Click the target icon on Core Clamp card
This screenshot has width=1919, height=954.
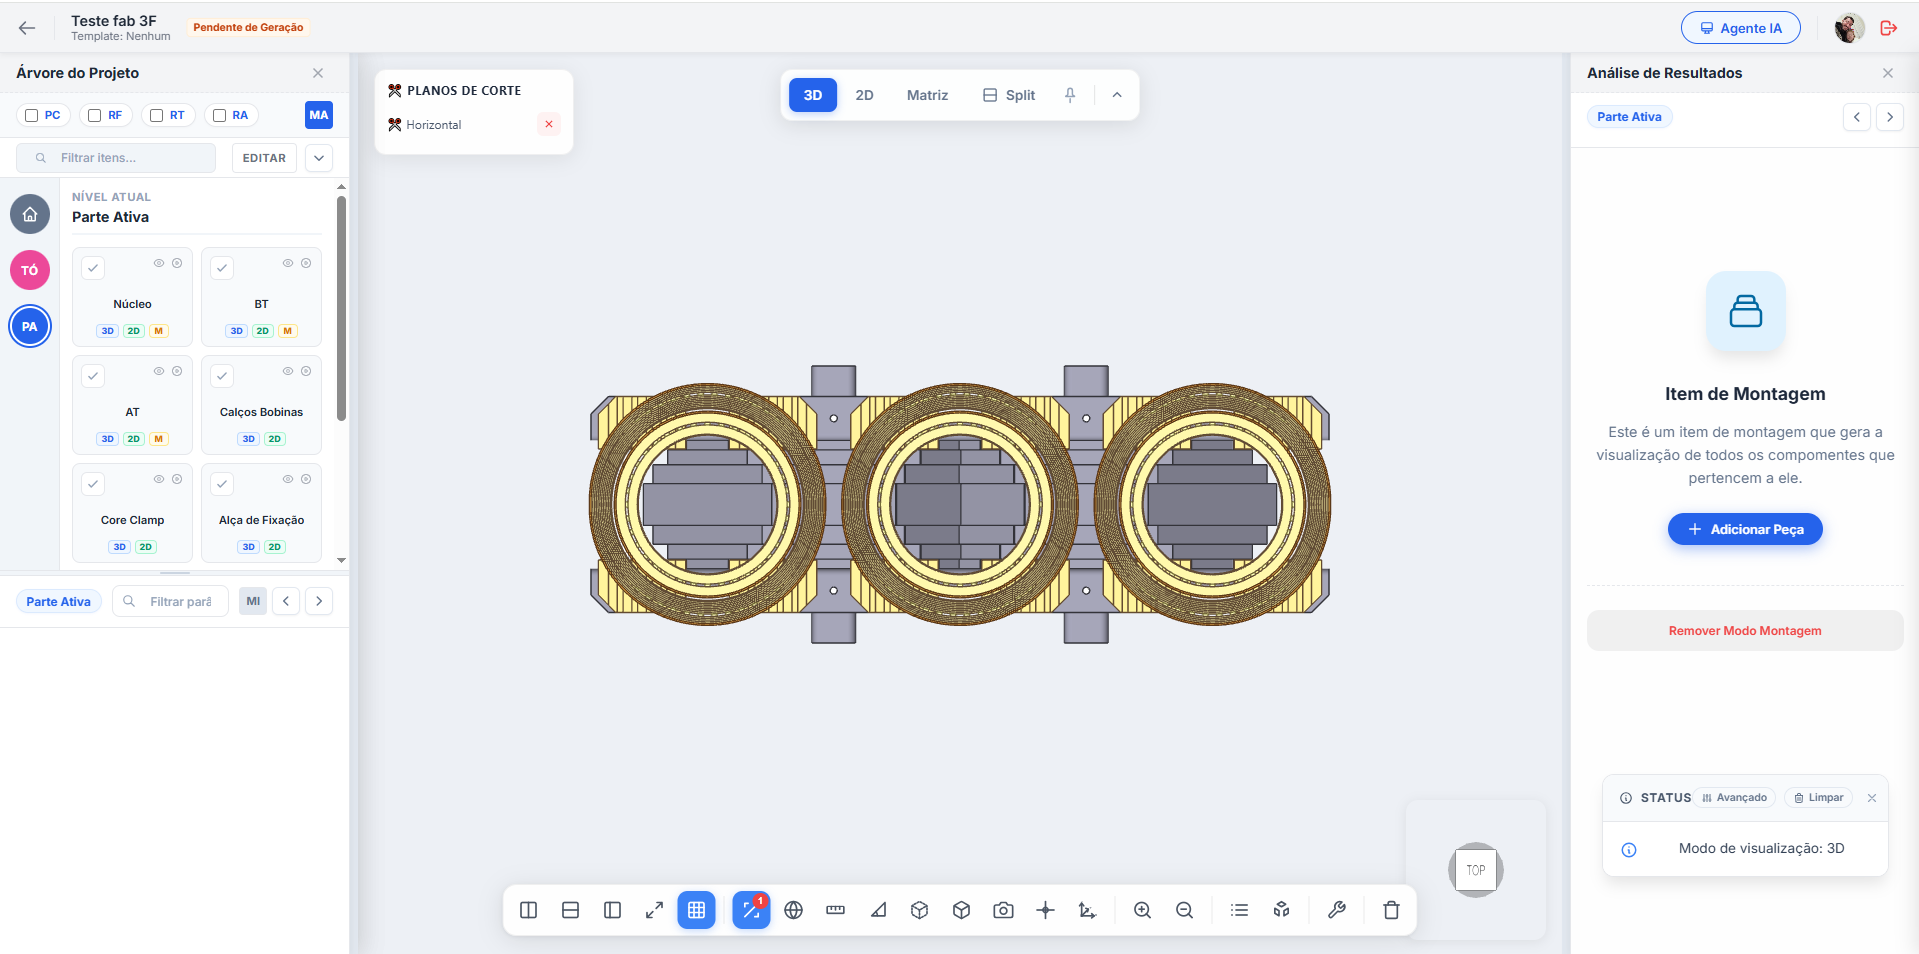point(177,479)
